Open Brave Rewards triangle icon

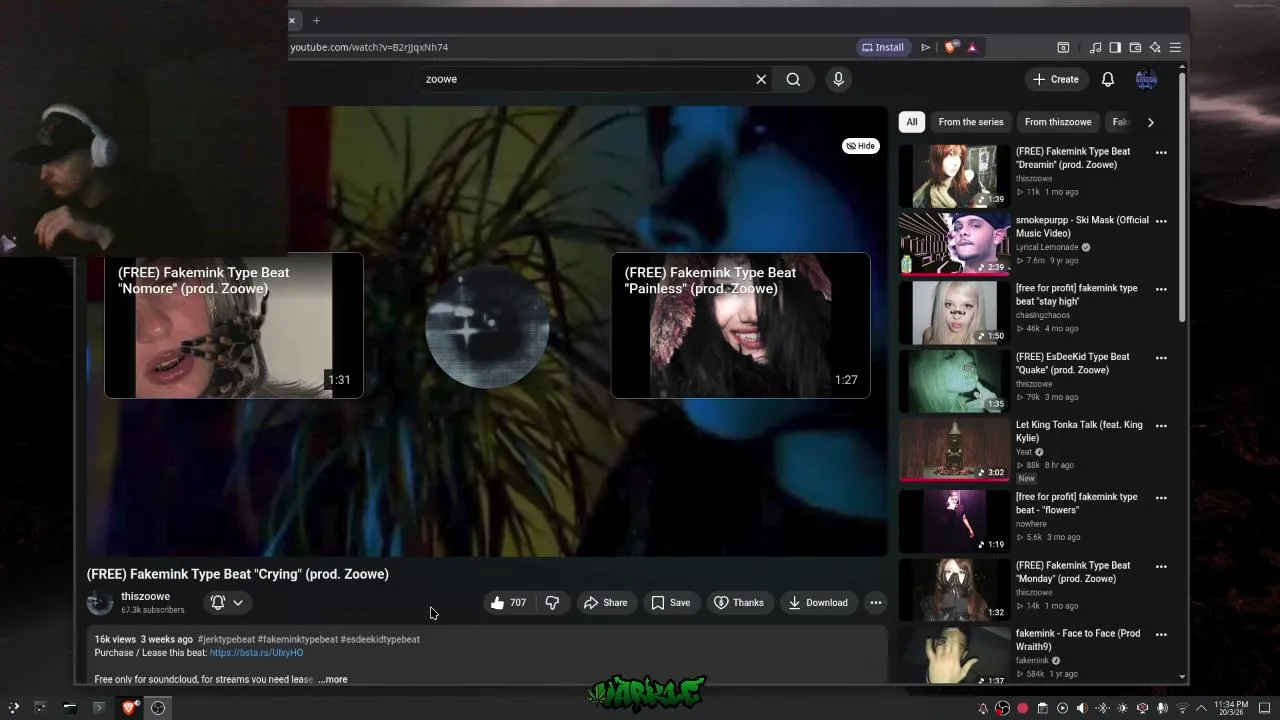972,47
